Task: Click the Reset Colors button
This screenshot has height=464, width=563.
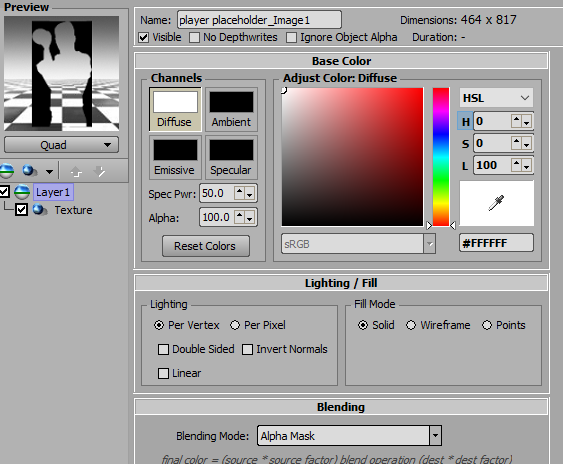Action: coord(206,246)
